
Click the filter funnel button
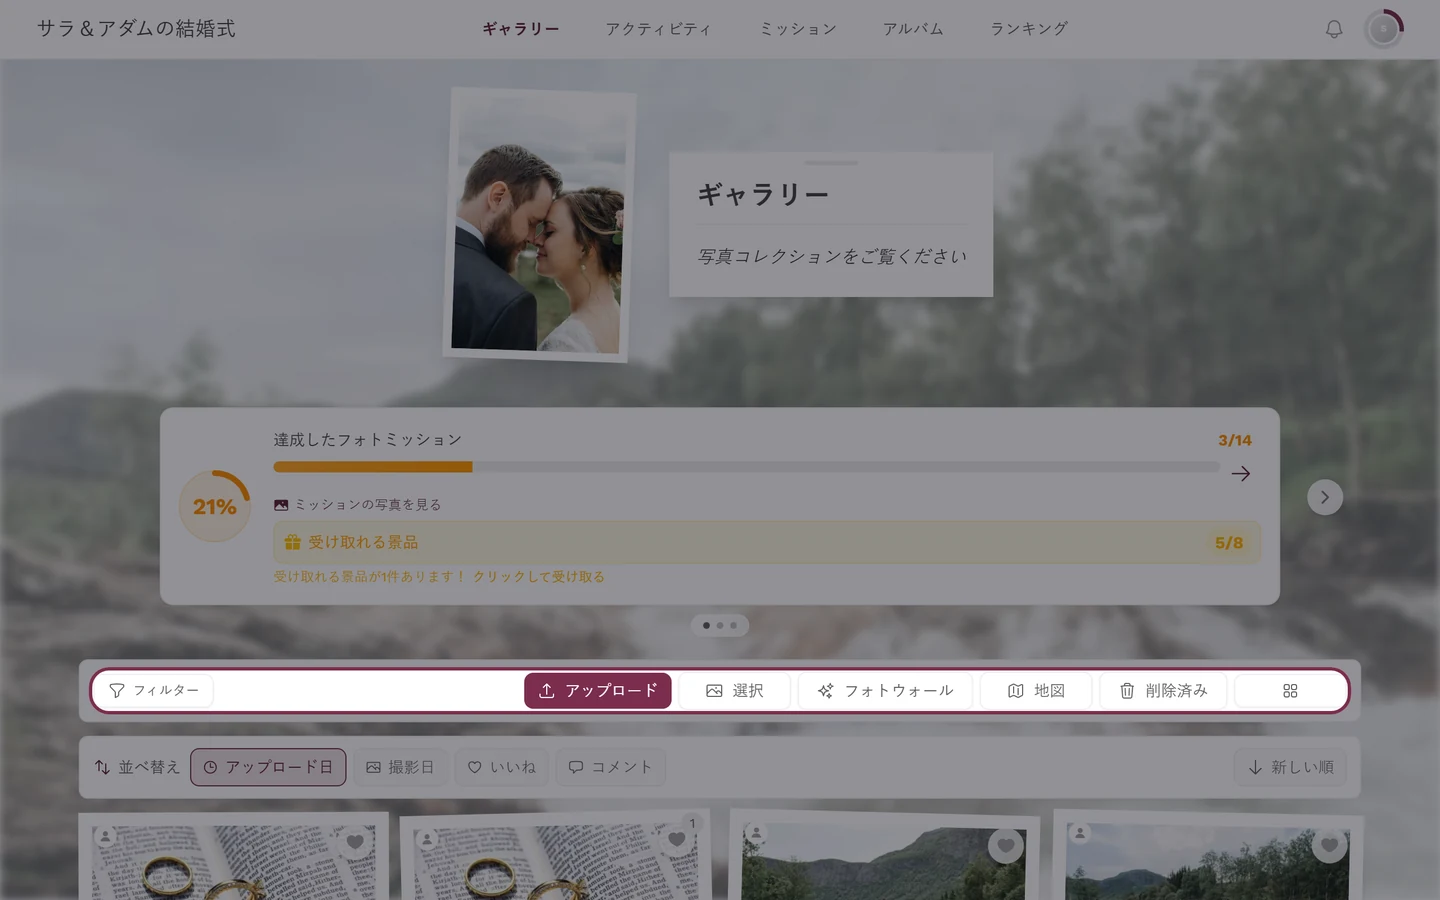click(154, 691)
